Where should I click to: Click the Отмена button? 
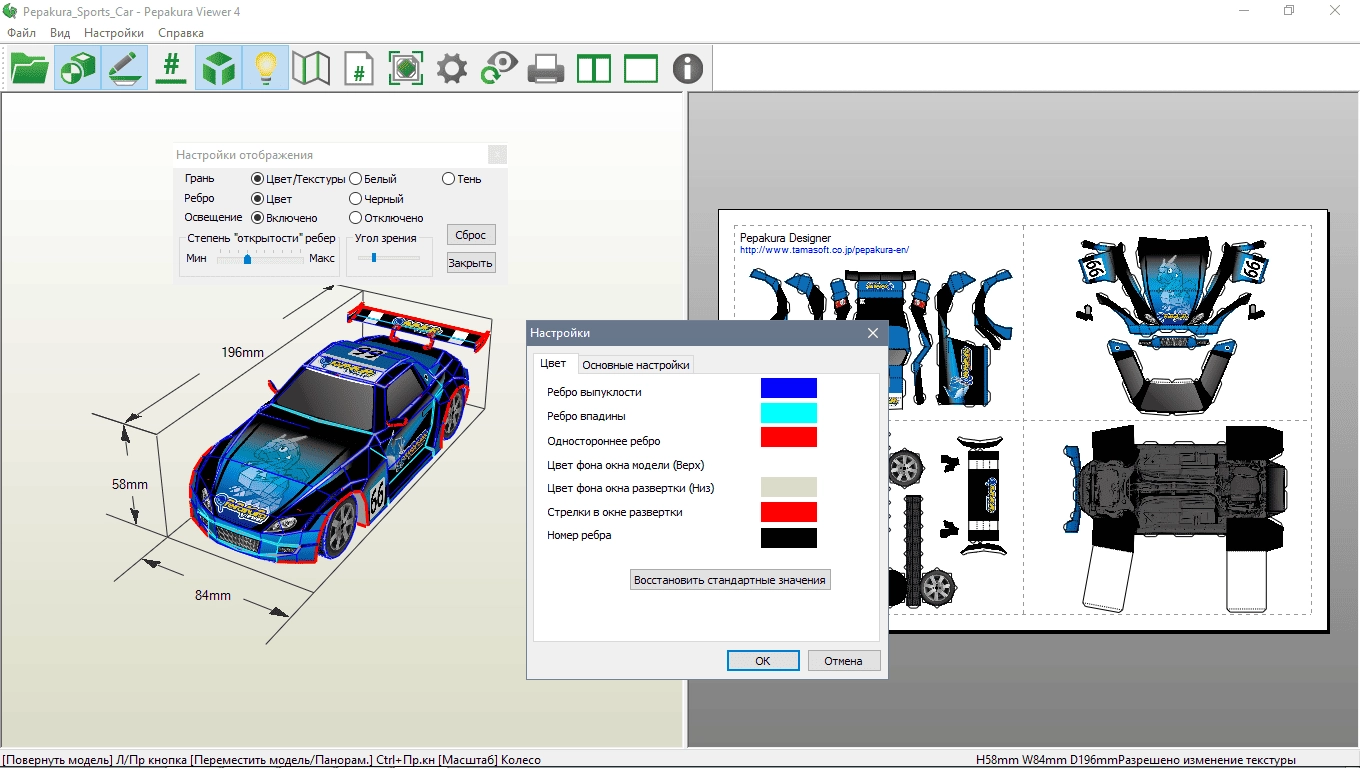[843, 661]
